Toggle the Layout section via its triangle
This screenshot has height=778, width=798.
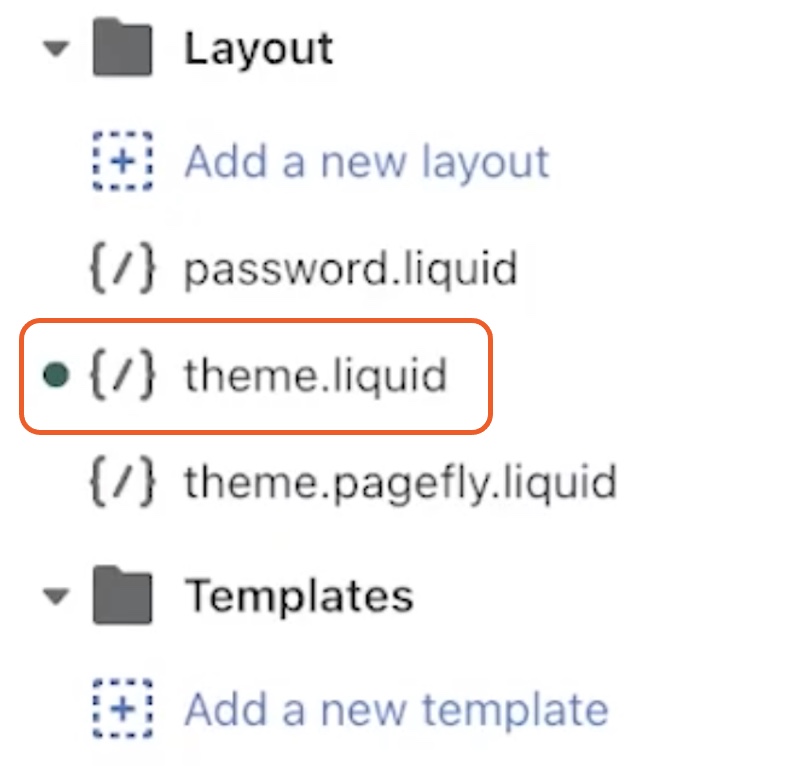[56, 49]
